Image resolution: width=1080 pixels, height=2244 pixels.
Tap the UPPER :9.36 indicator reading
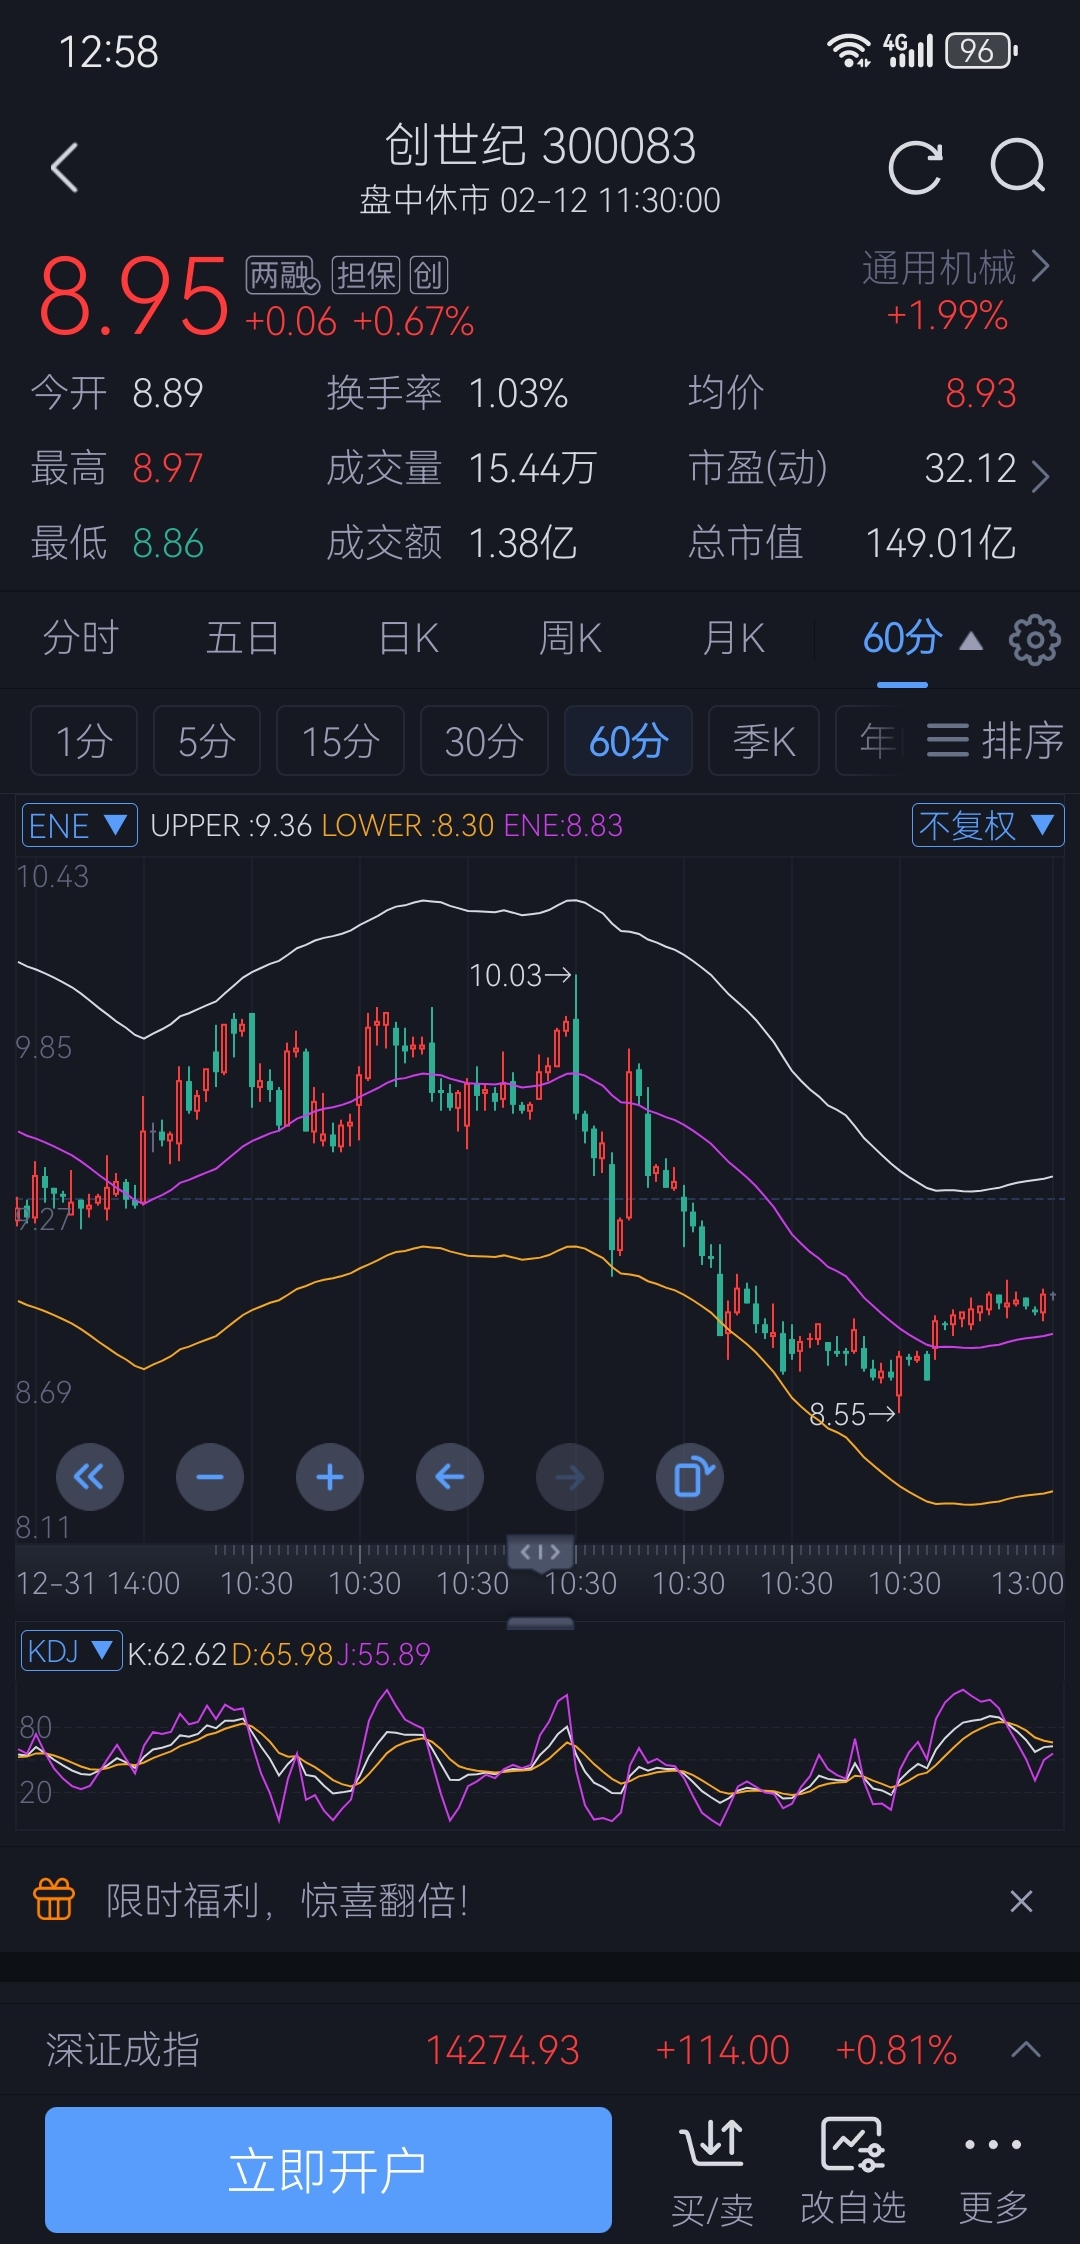(x=231, y=826)
